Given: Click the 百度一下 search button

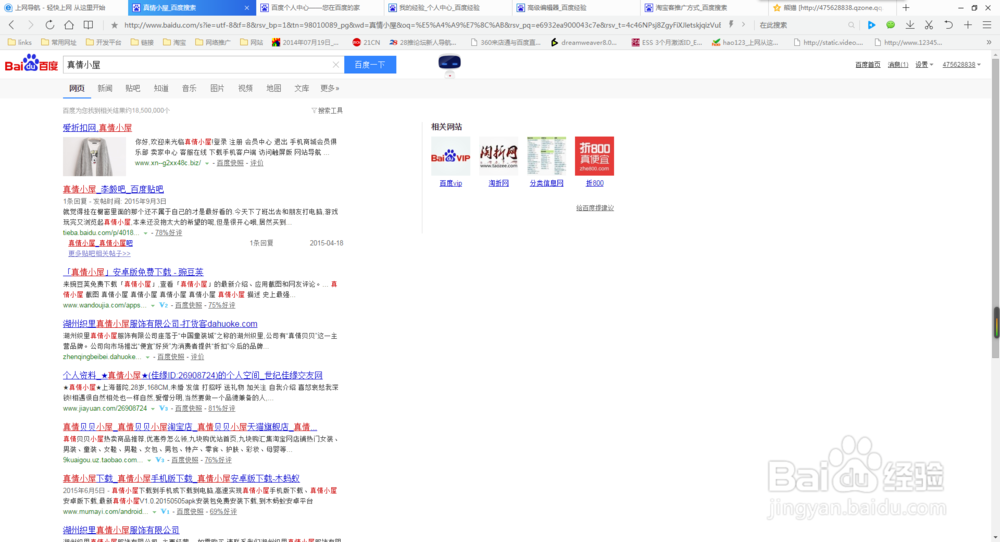Looking at the screenshot, I should pyautogui.click(x=370, y=64).
